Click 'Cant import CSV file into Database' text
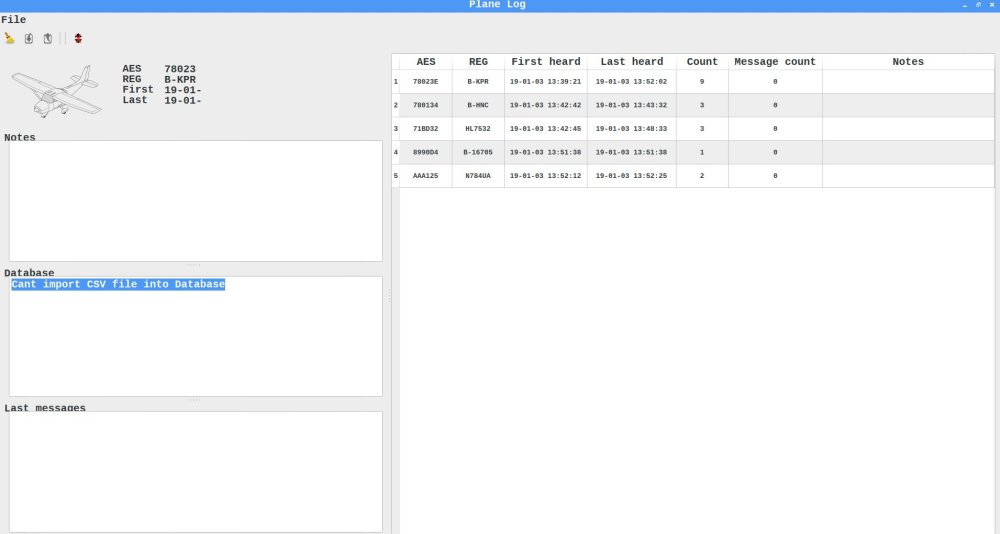This screenshot has width=1000, height=534. point(118,284)
